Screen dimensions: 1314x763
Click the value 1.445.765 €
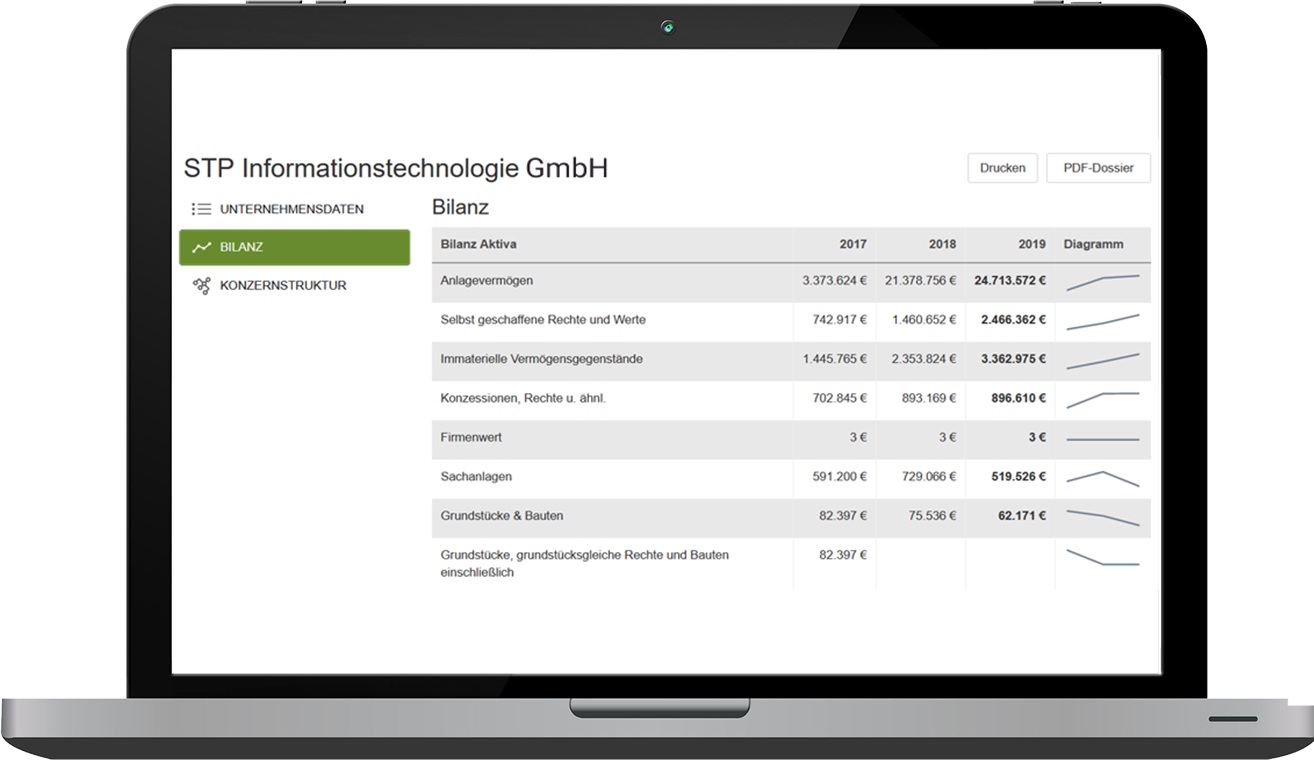[834, 359]
